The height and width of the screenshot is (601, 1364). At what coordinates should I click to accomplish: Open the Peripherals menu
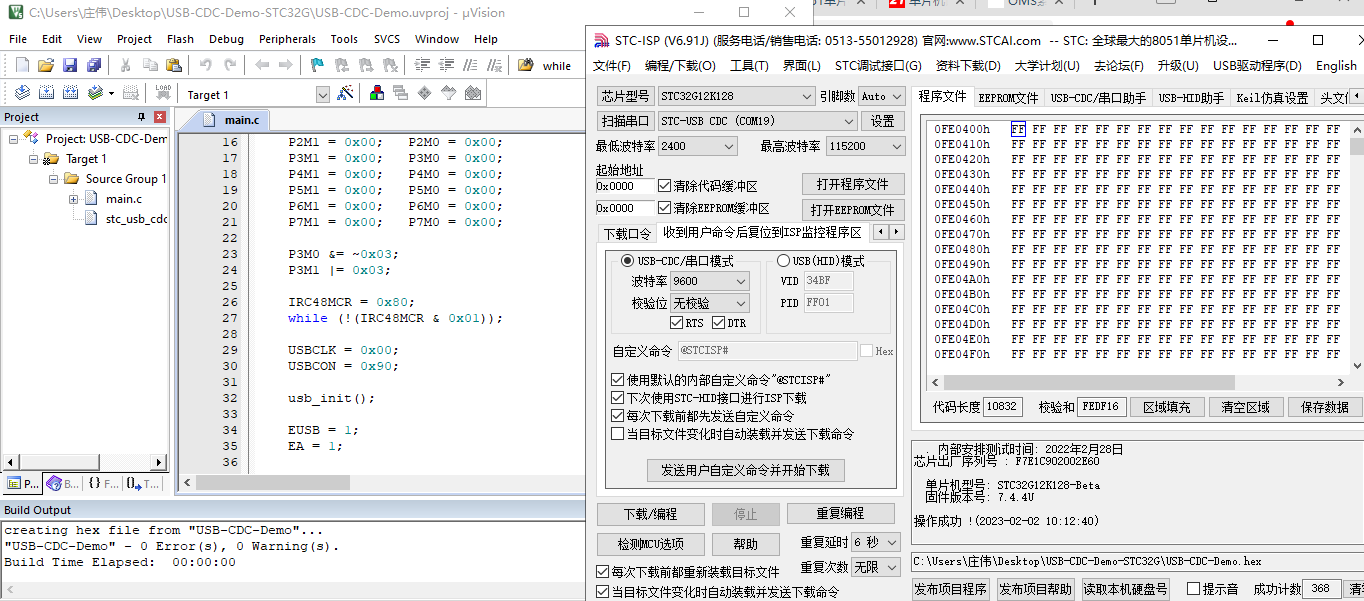(287, 39)
